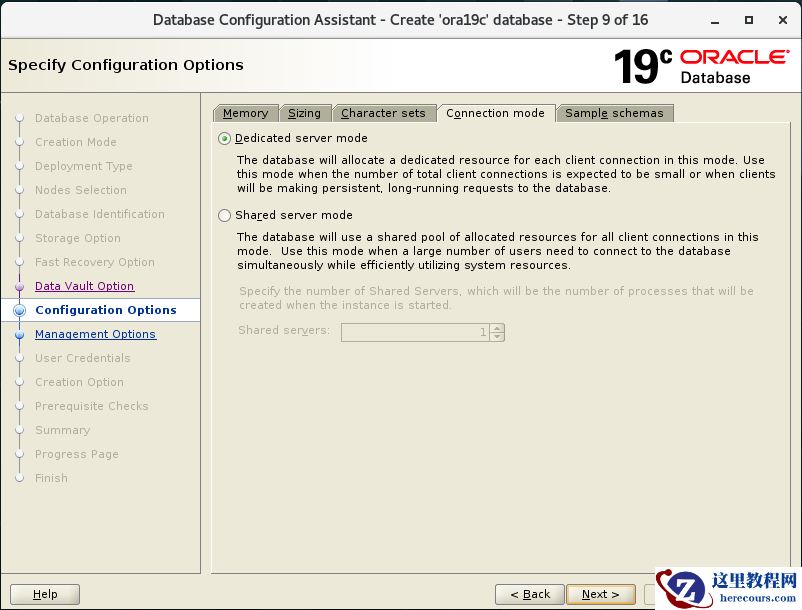Select Dedicated server mode radio button
Viewport: 802px width, 610px height.
pyautogui.click(x=224, y=139)
